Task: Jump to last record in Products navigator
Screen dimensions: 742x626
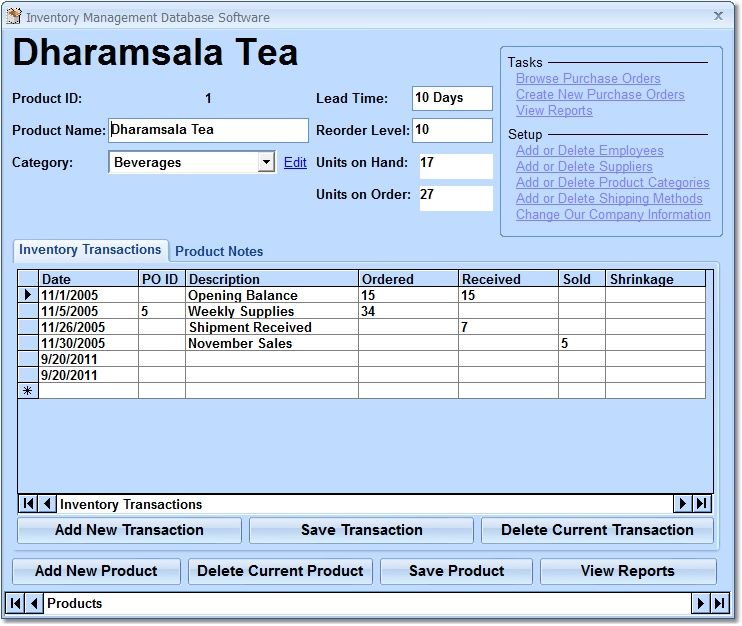Action: 719,603
